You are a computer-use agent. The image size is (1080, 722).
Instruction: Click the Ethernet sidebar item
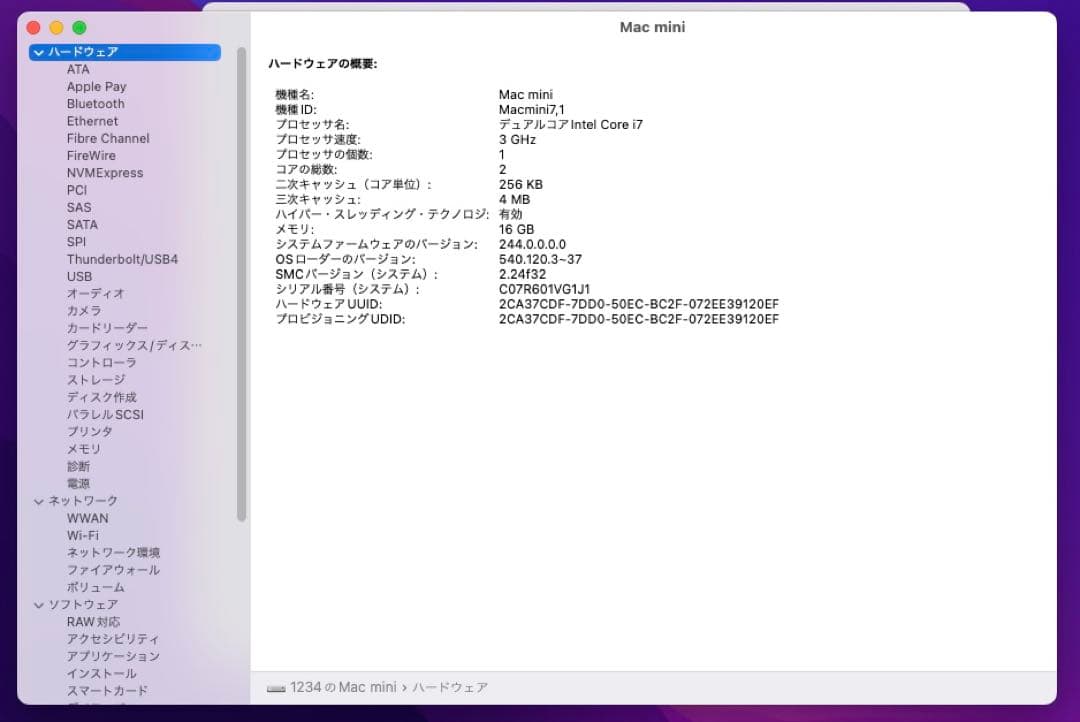point(92,121)
